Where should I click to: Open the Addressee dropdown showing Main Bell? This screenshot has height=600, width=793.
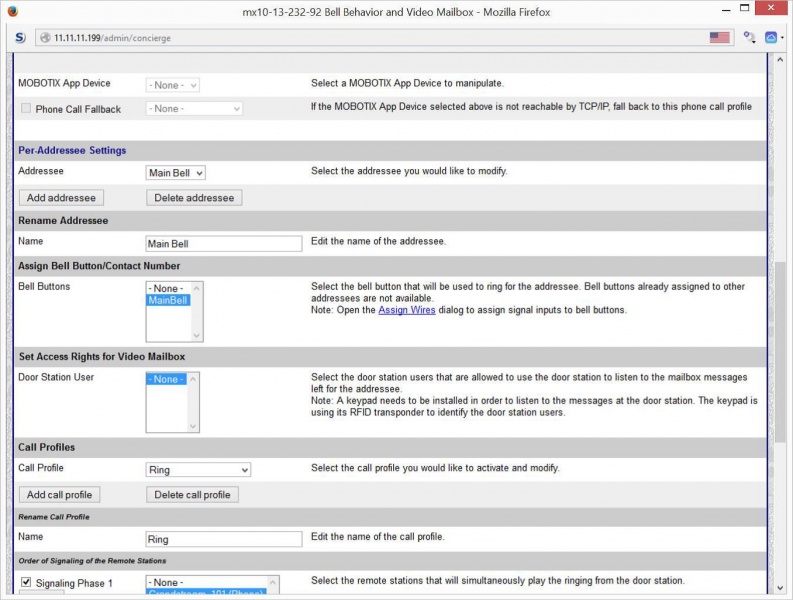pos(175,173)
